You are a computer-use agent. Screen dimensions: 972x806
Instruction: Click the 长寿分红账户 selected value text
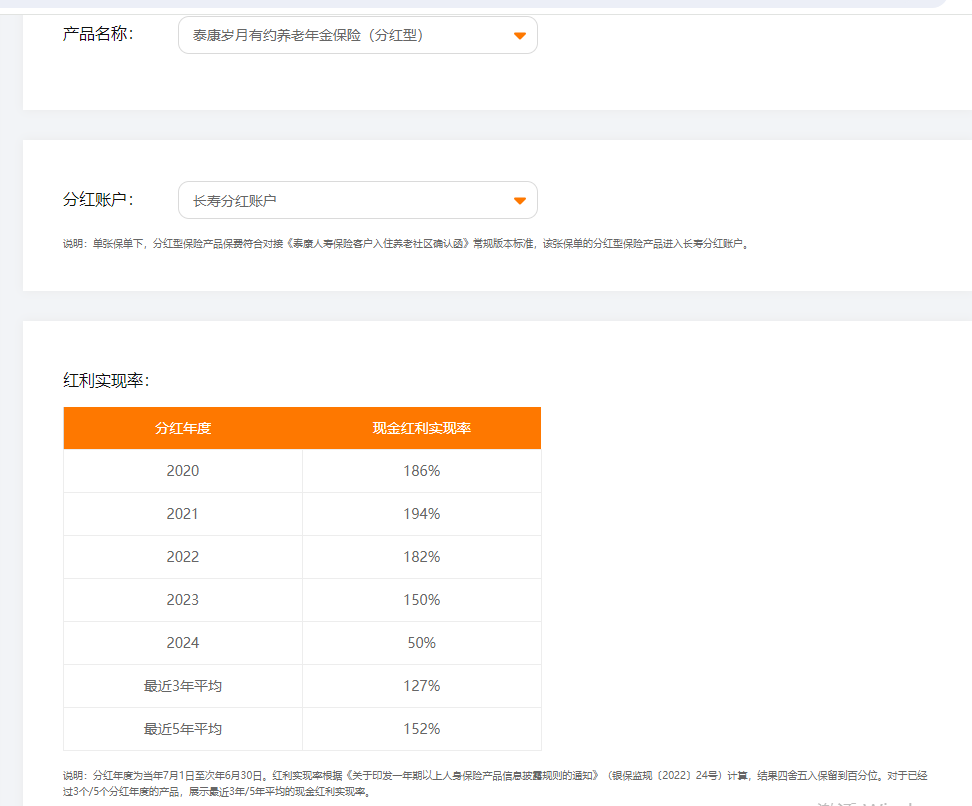coord(234,201)
